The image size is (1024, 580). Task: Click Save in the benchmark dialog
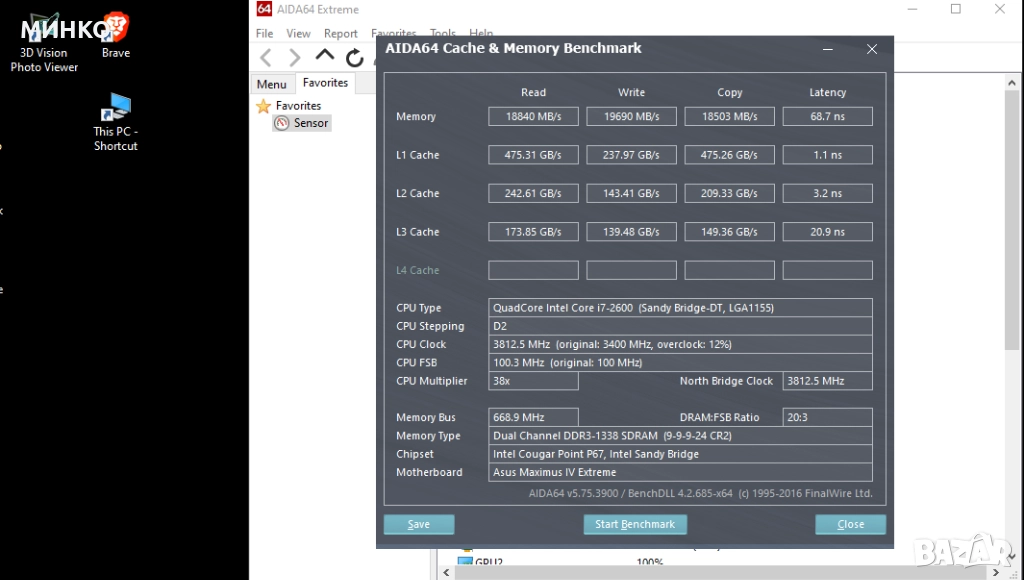tap(419, 524)
